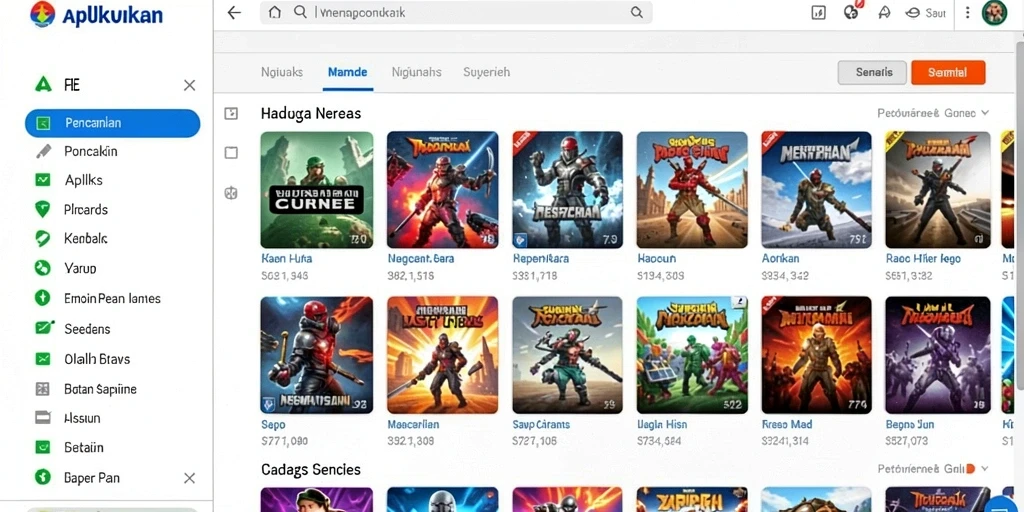Open the Begno Sun game thumbnail
Screen dimensions: 1024x512
coord(938,355)
